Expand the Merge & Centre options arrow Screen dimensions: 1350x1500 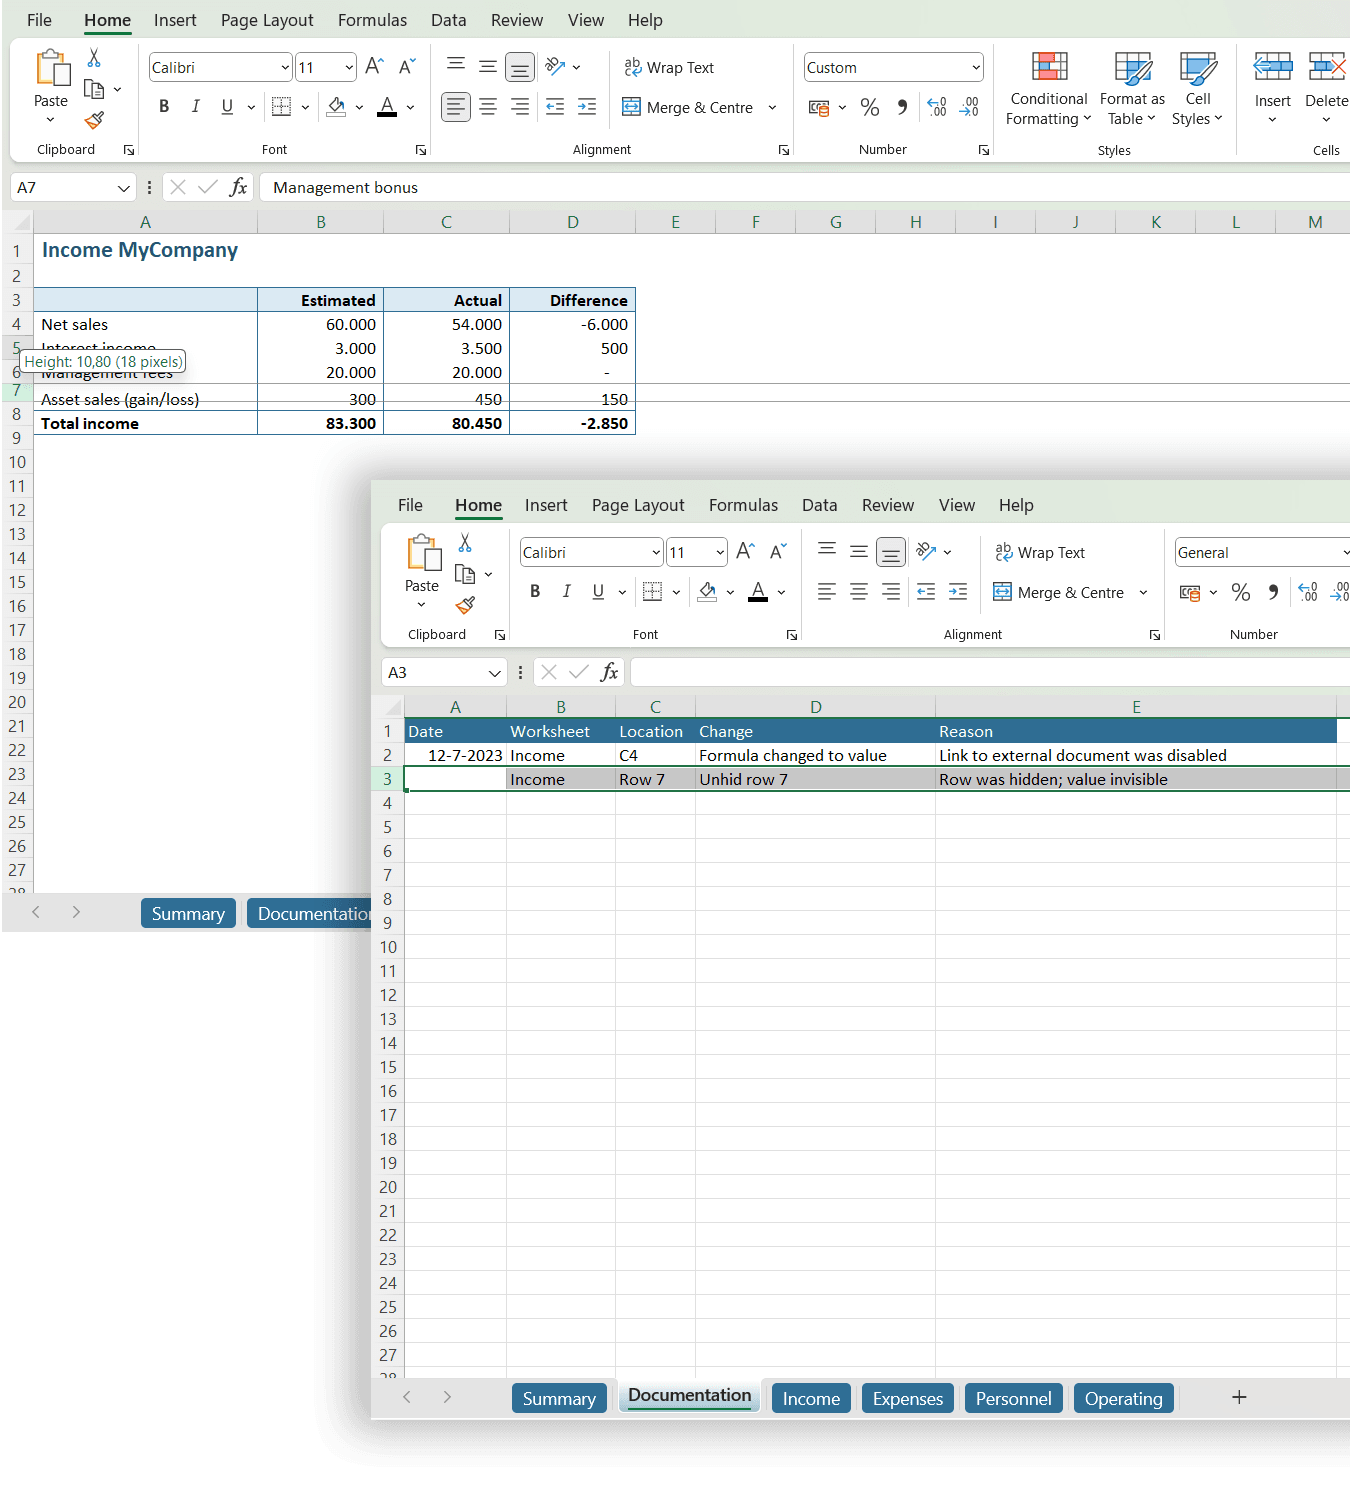(772, 107)
